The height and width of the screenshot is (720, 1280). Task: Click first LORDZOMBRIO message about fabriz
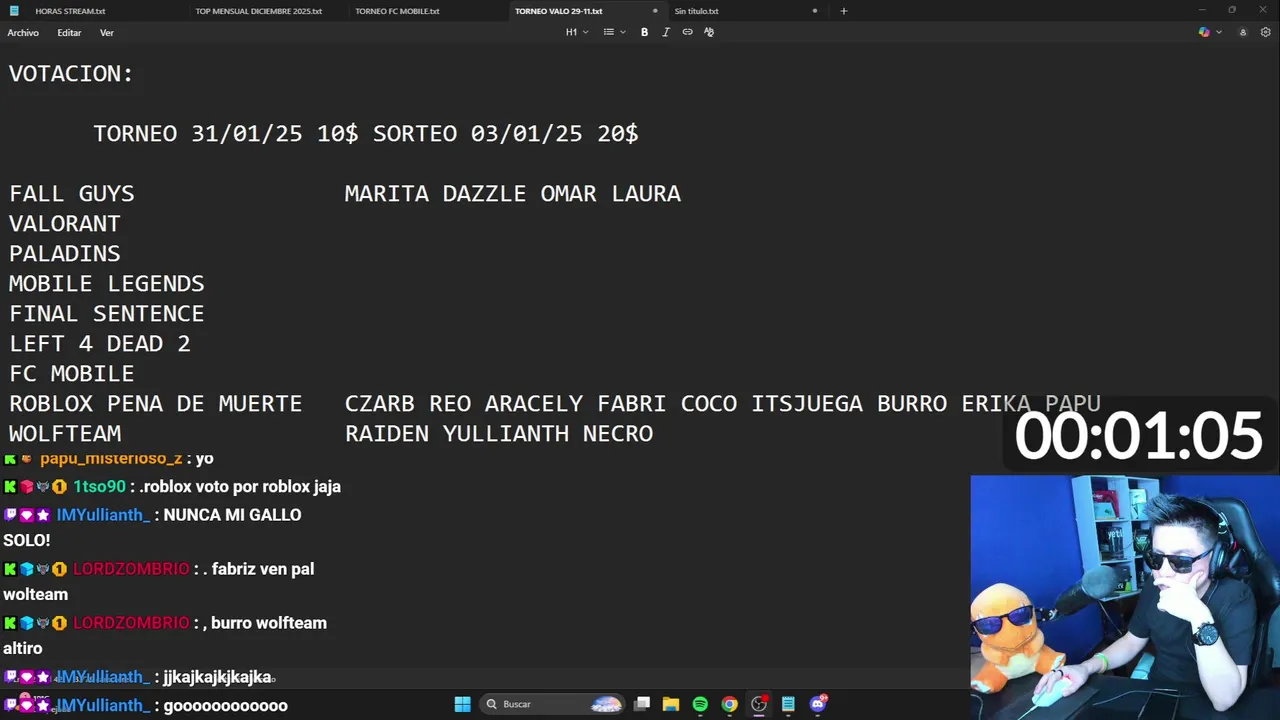click(158, 581)
